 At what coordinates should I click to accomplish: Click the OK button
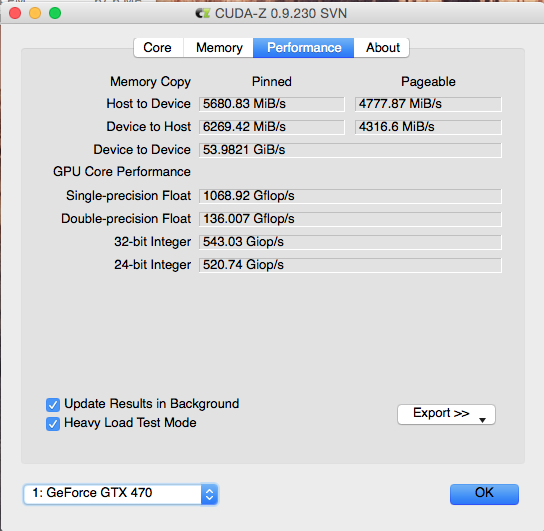pyautogui.click(x=484, y=494)
